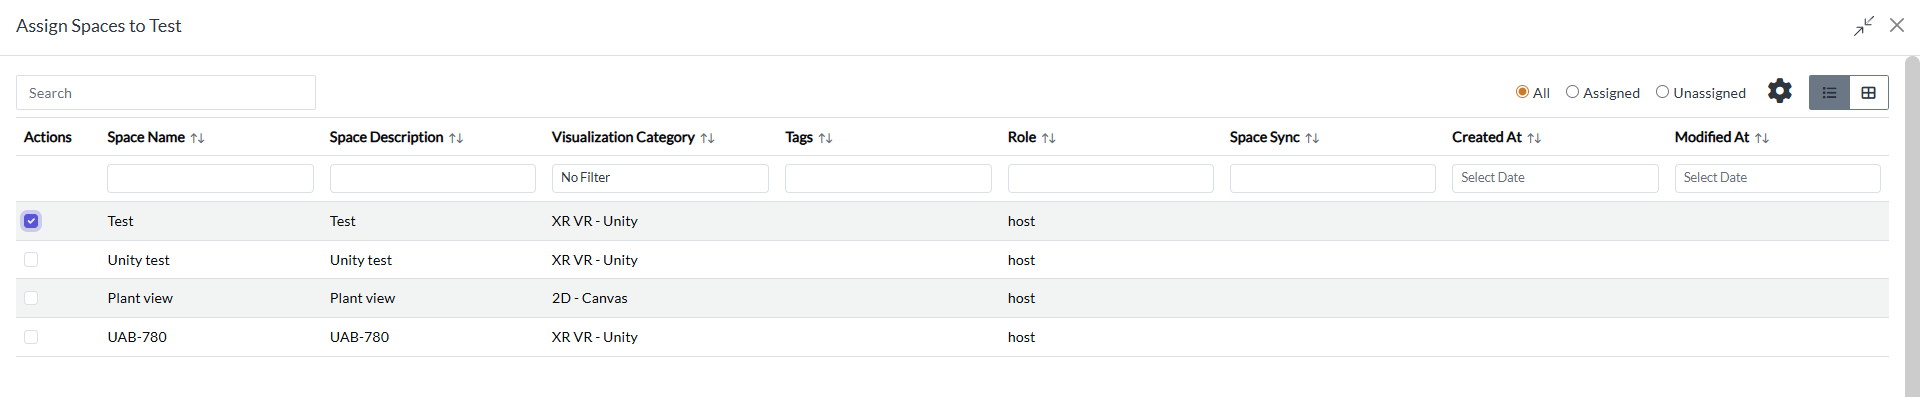1920x397 pixels.
Task: Click the Search input field
Action: tap(166, 93)
